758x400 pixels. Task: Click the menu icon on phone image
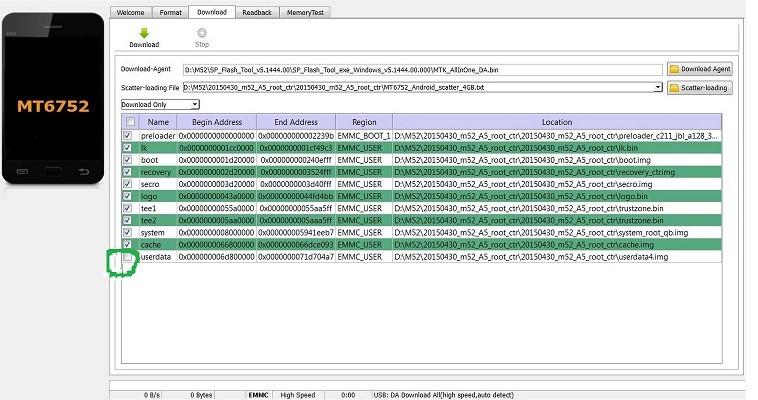click(22, 171)
